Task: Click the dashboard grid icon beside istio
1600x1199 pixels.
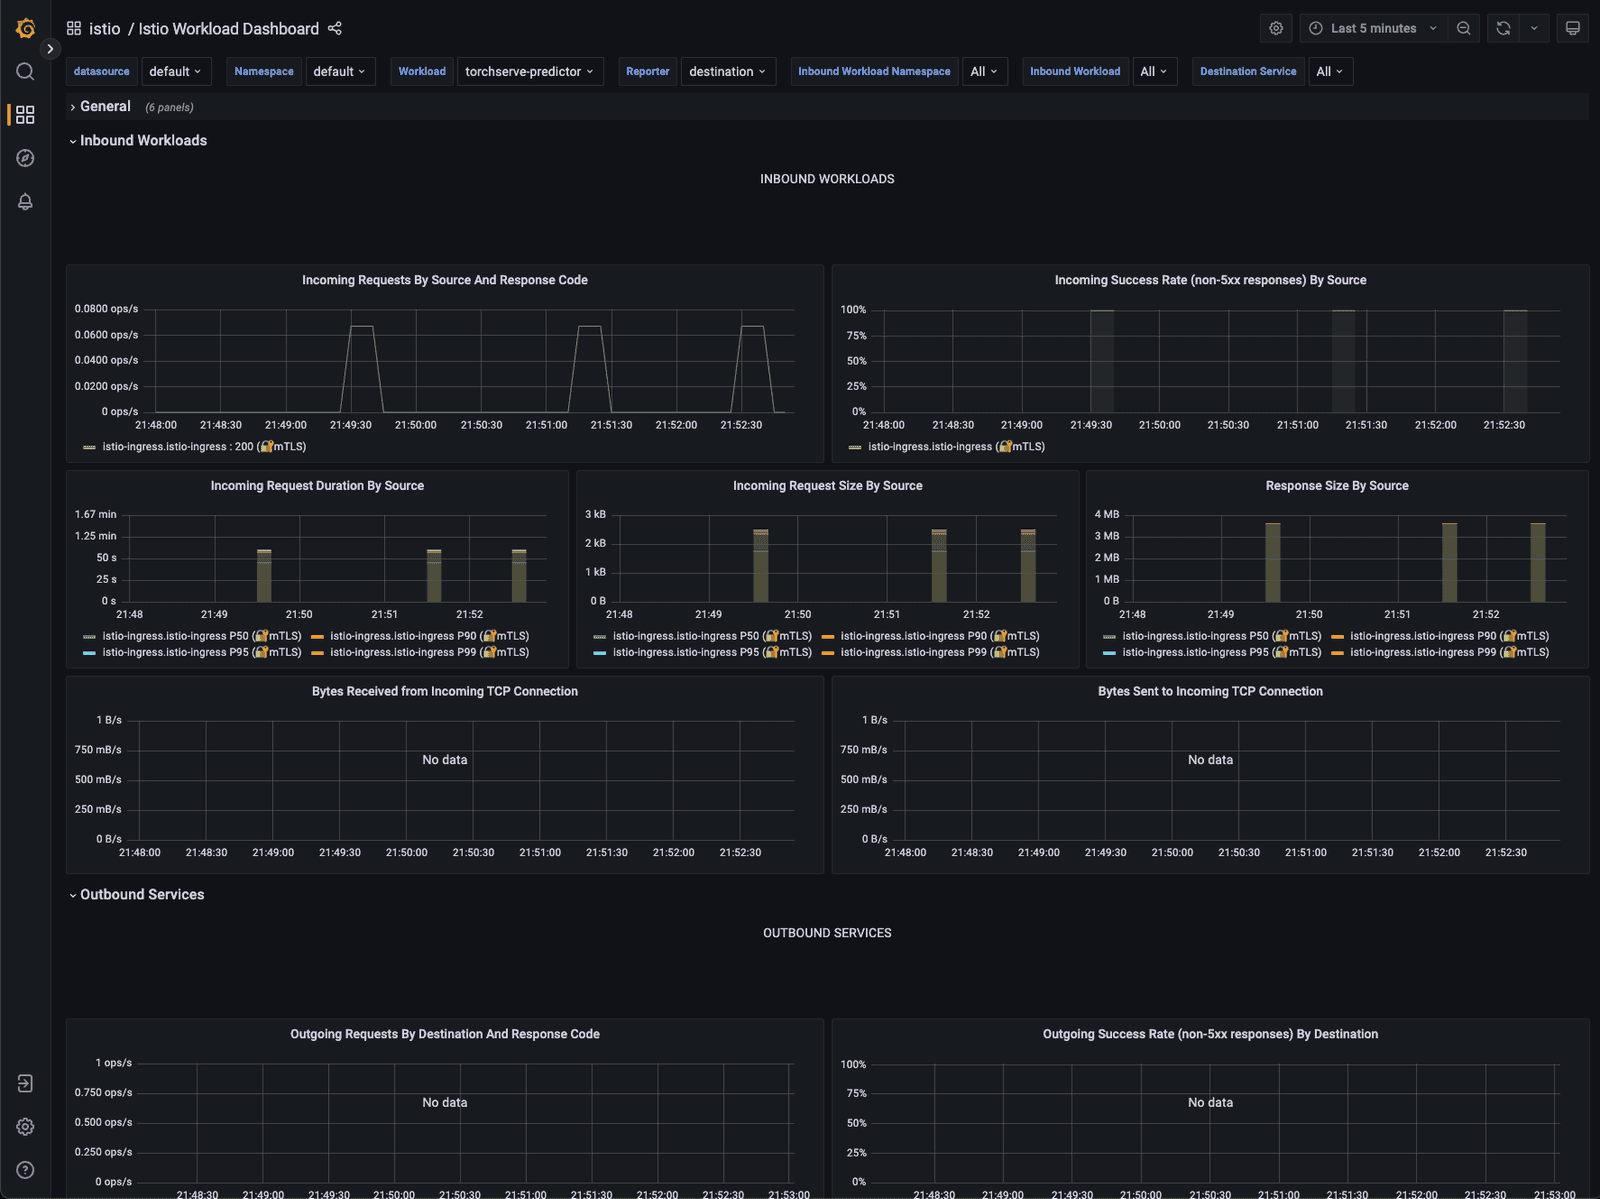Action: [x=74, y=29]
